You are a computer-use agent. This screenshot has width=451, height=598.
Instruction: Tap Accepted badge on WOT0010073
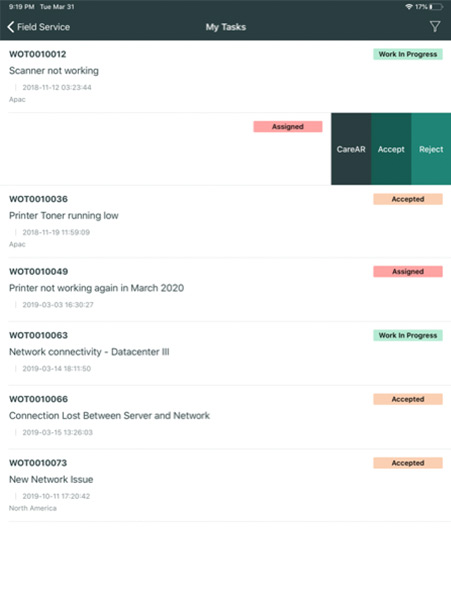[x=408, y=463]
